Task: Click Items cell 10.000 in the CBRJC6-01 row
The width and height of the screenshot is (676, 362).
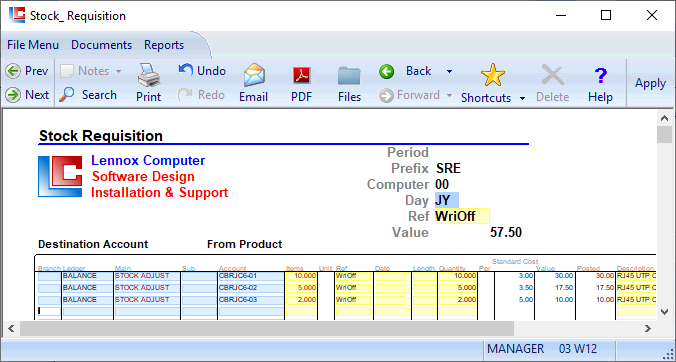Action: click(x=301, y=276)
